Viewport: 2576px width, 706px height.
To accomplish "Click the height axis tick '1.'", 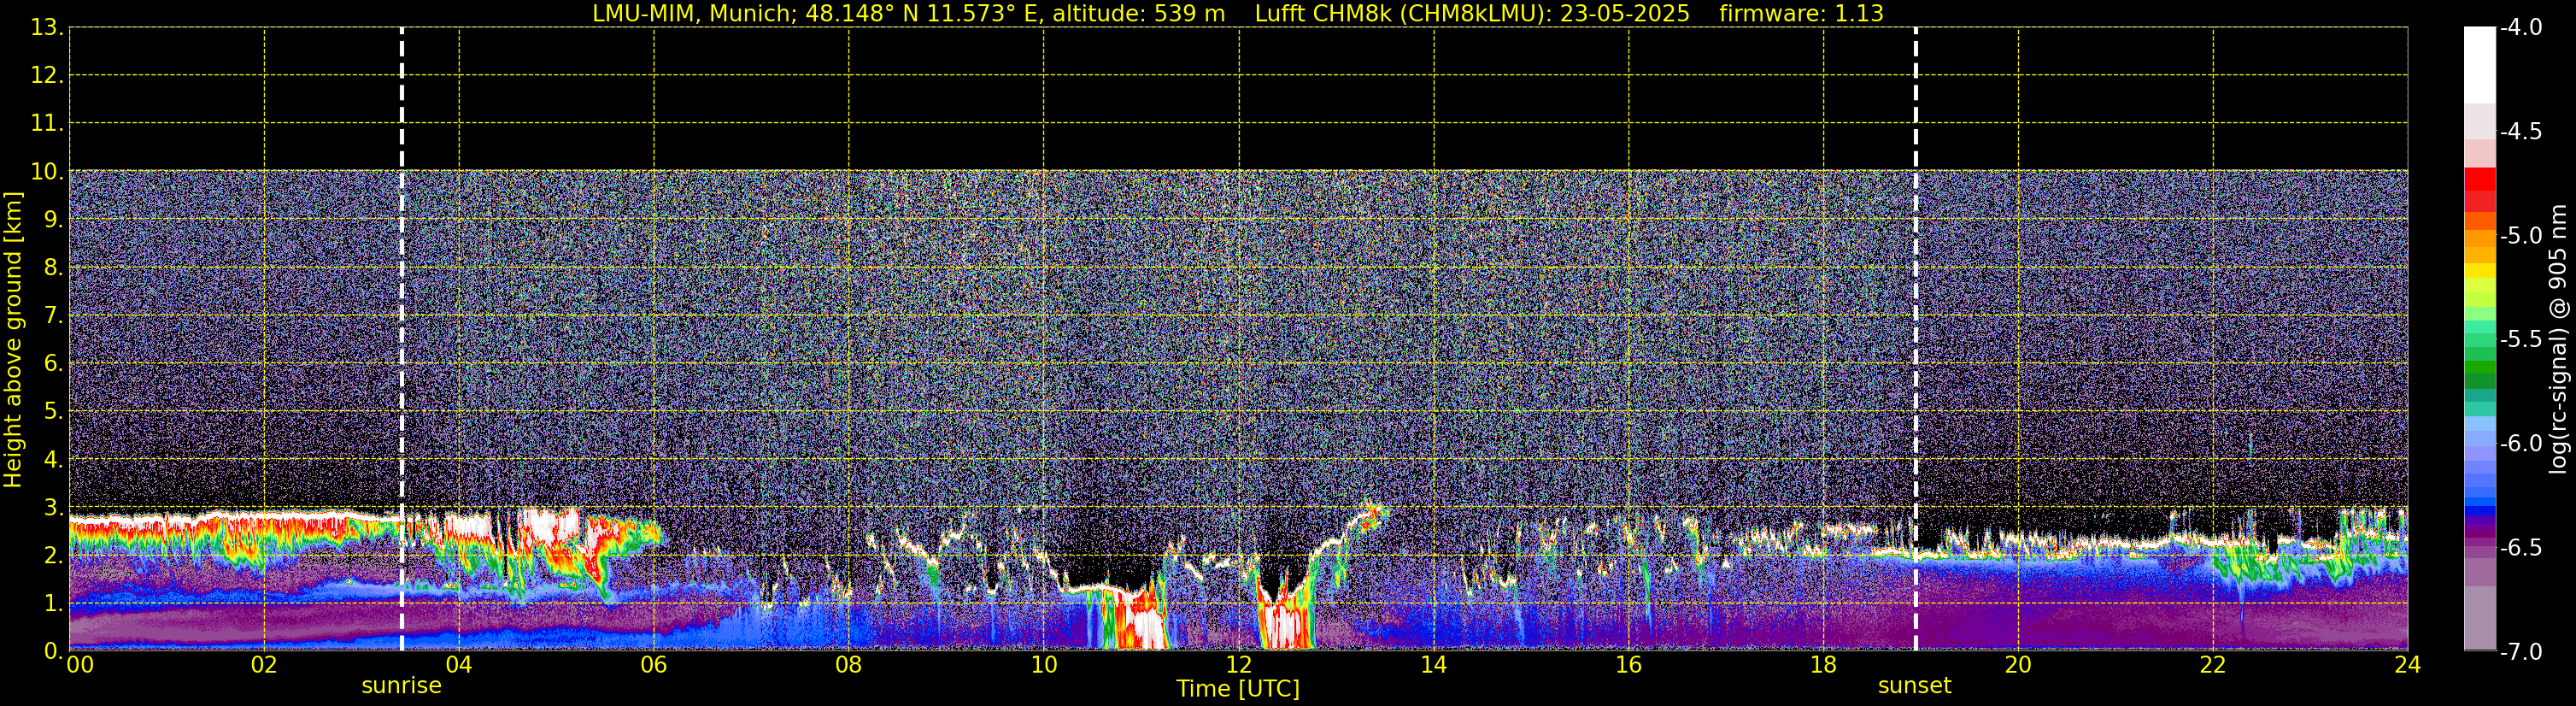I will tap(53, 604).
